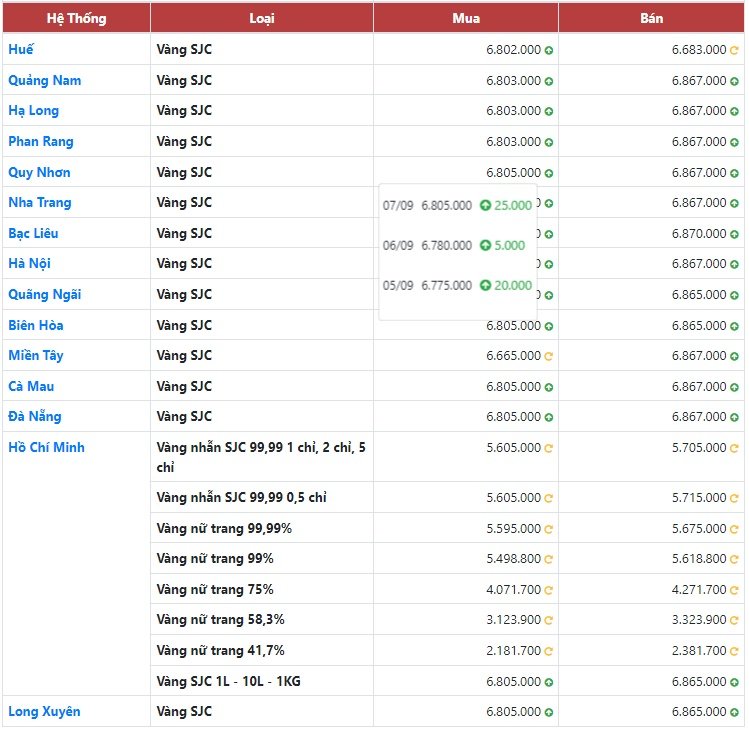Open the Long Xuyên link
749x732 pixels.
[x=44, y=711]
